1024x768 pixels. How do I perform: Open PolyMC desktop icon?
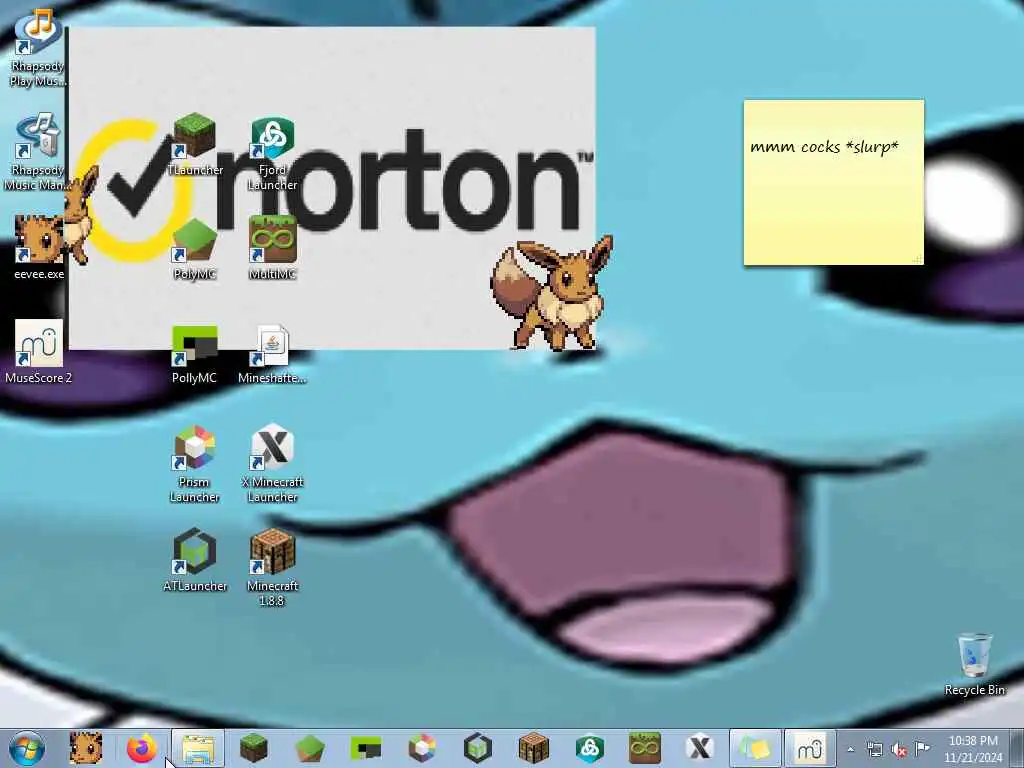click(195, 249)
